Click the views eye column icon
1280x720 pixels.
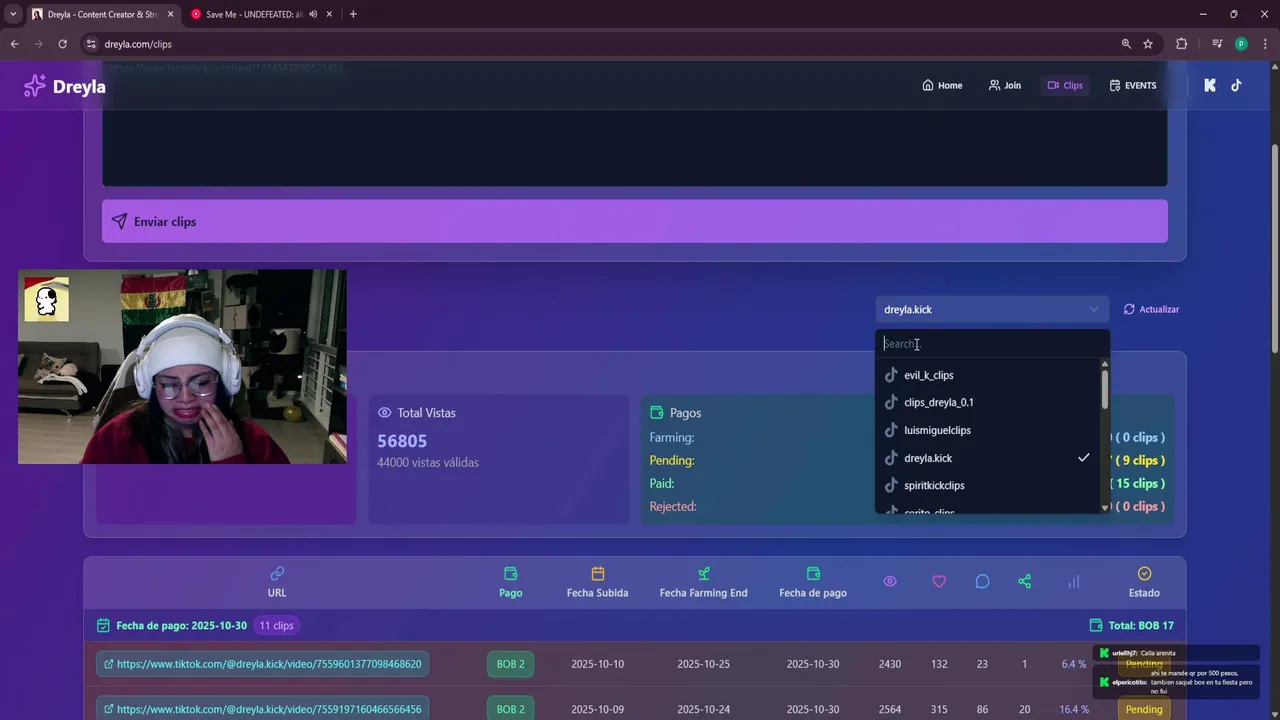(x=890, y=581)
